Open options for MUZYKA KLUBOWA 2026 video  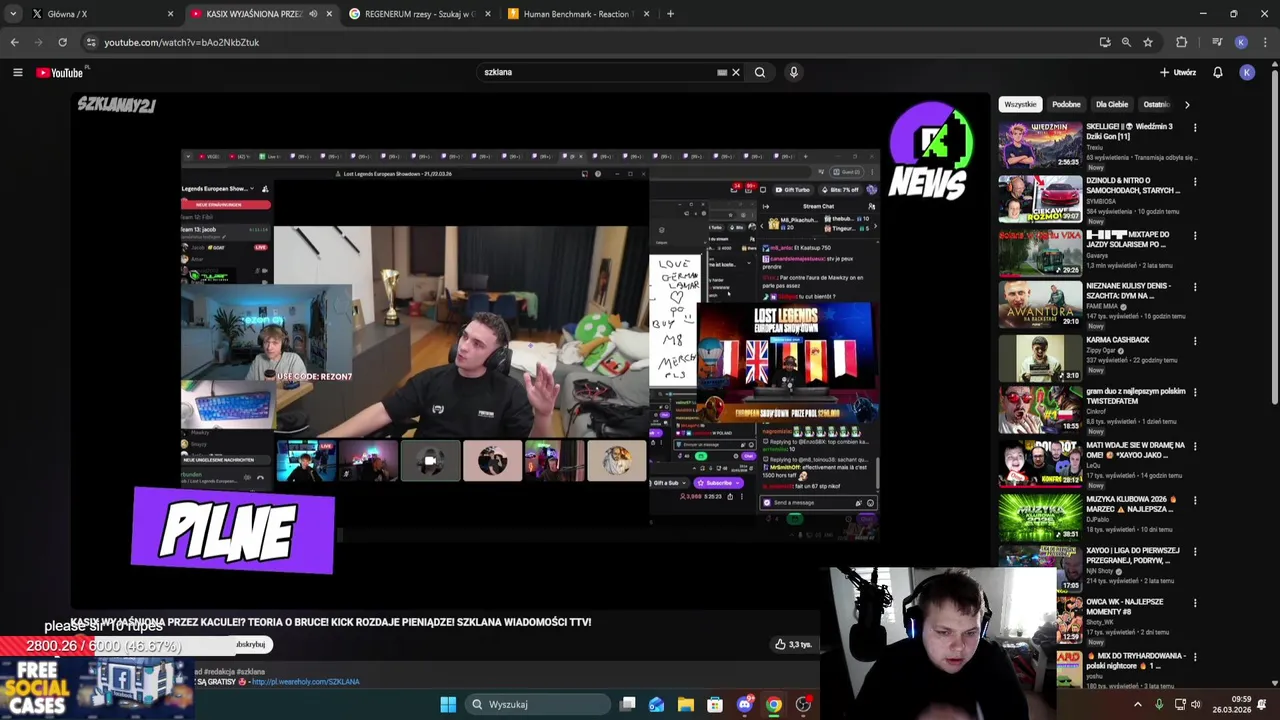click(1194, 500)
